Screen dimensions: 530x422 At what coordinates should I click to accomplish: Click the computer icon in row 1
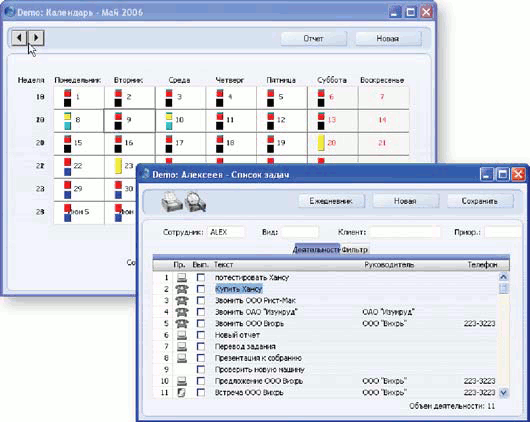pos(182,278)
